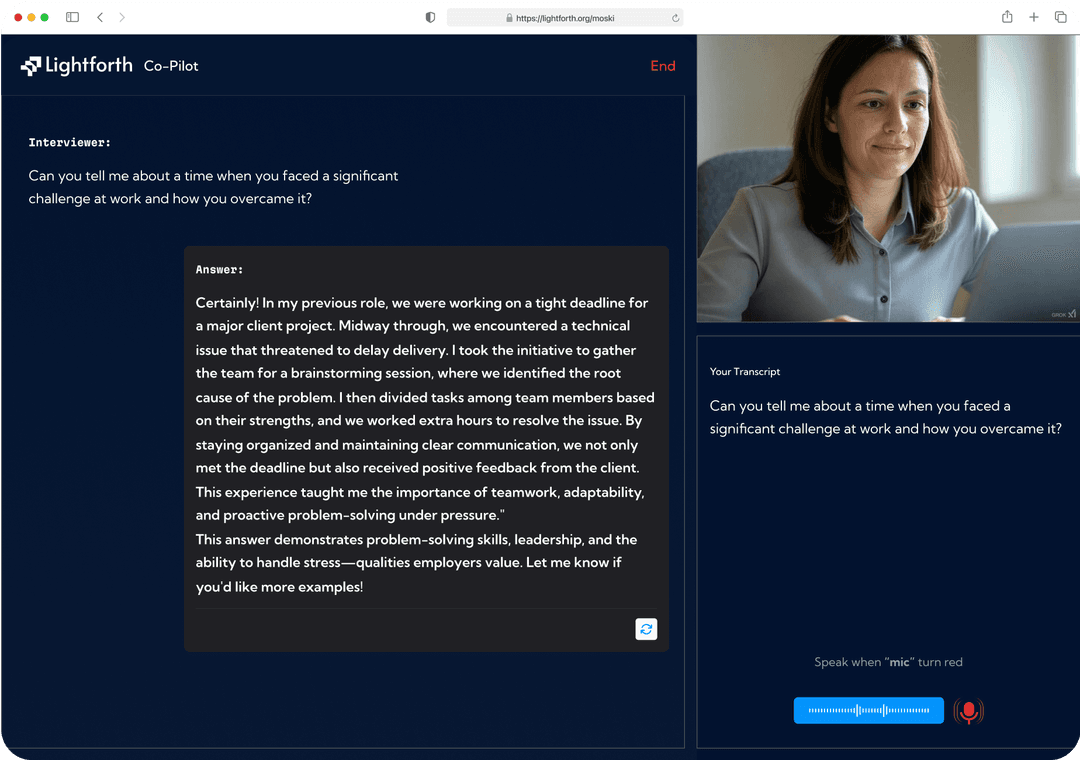The image size is (1080, 760).
Task: Click the regenerate answer refresh icon
Action: [x=646, y=629]
